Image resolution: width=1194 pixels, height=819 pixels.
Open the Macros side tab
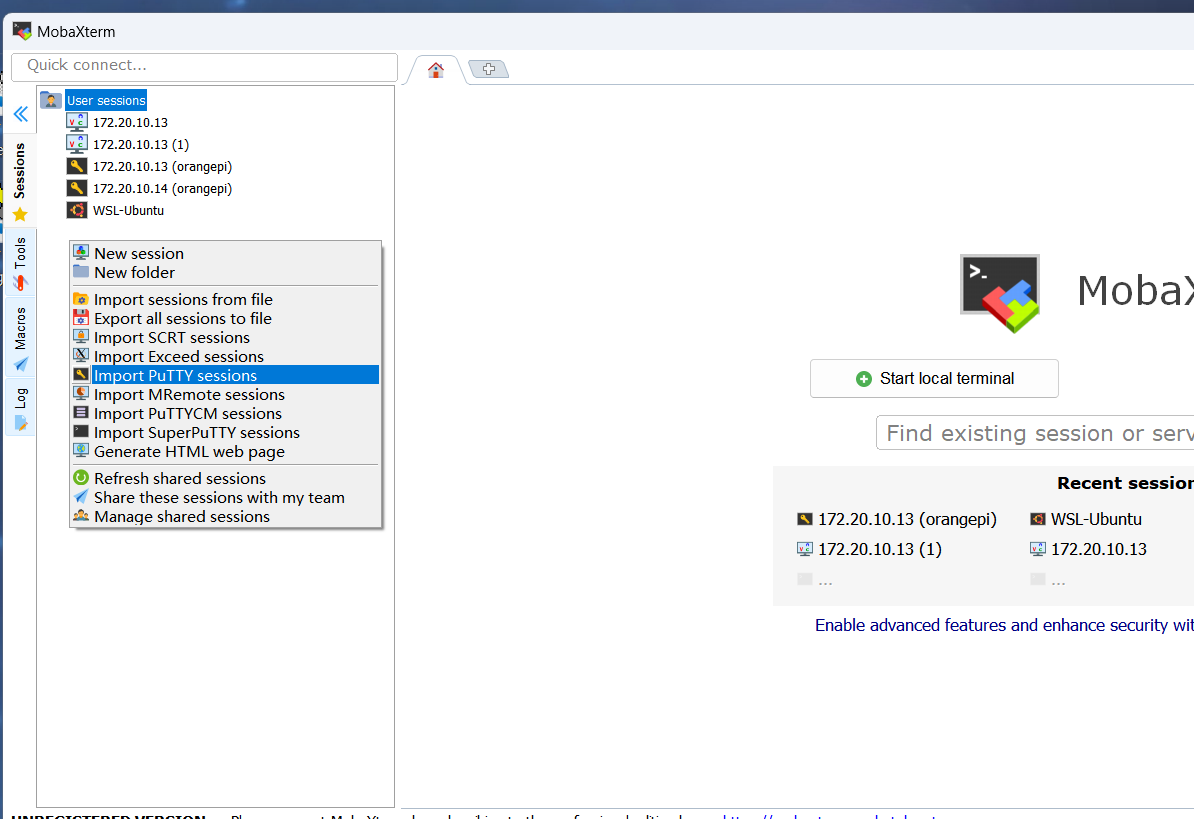[20, 339]
